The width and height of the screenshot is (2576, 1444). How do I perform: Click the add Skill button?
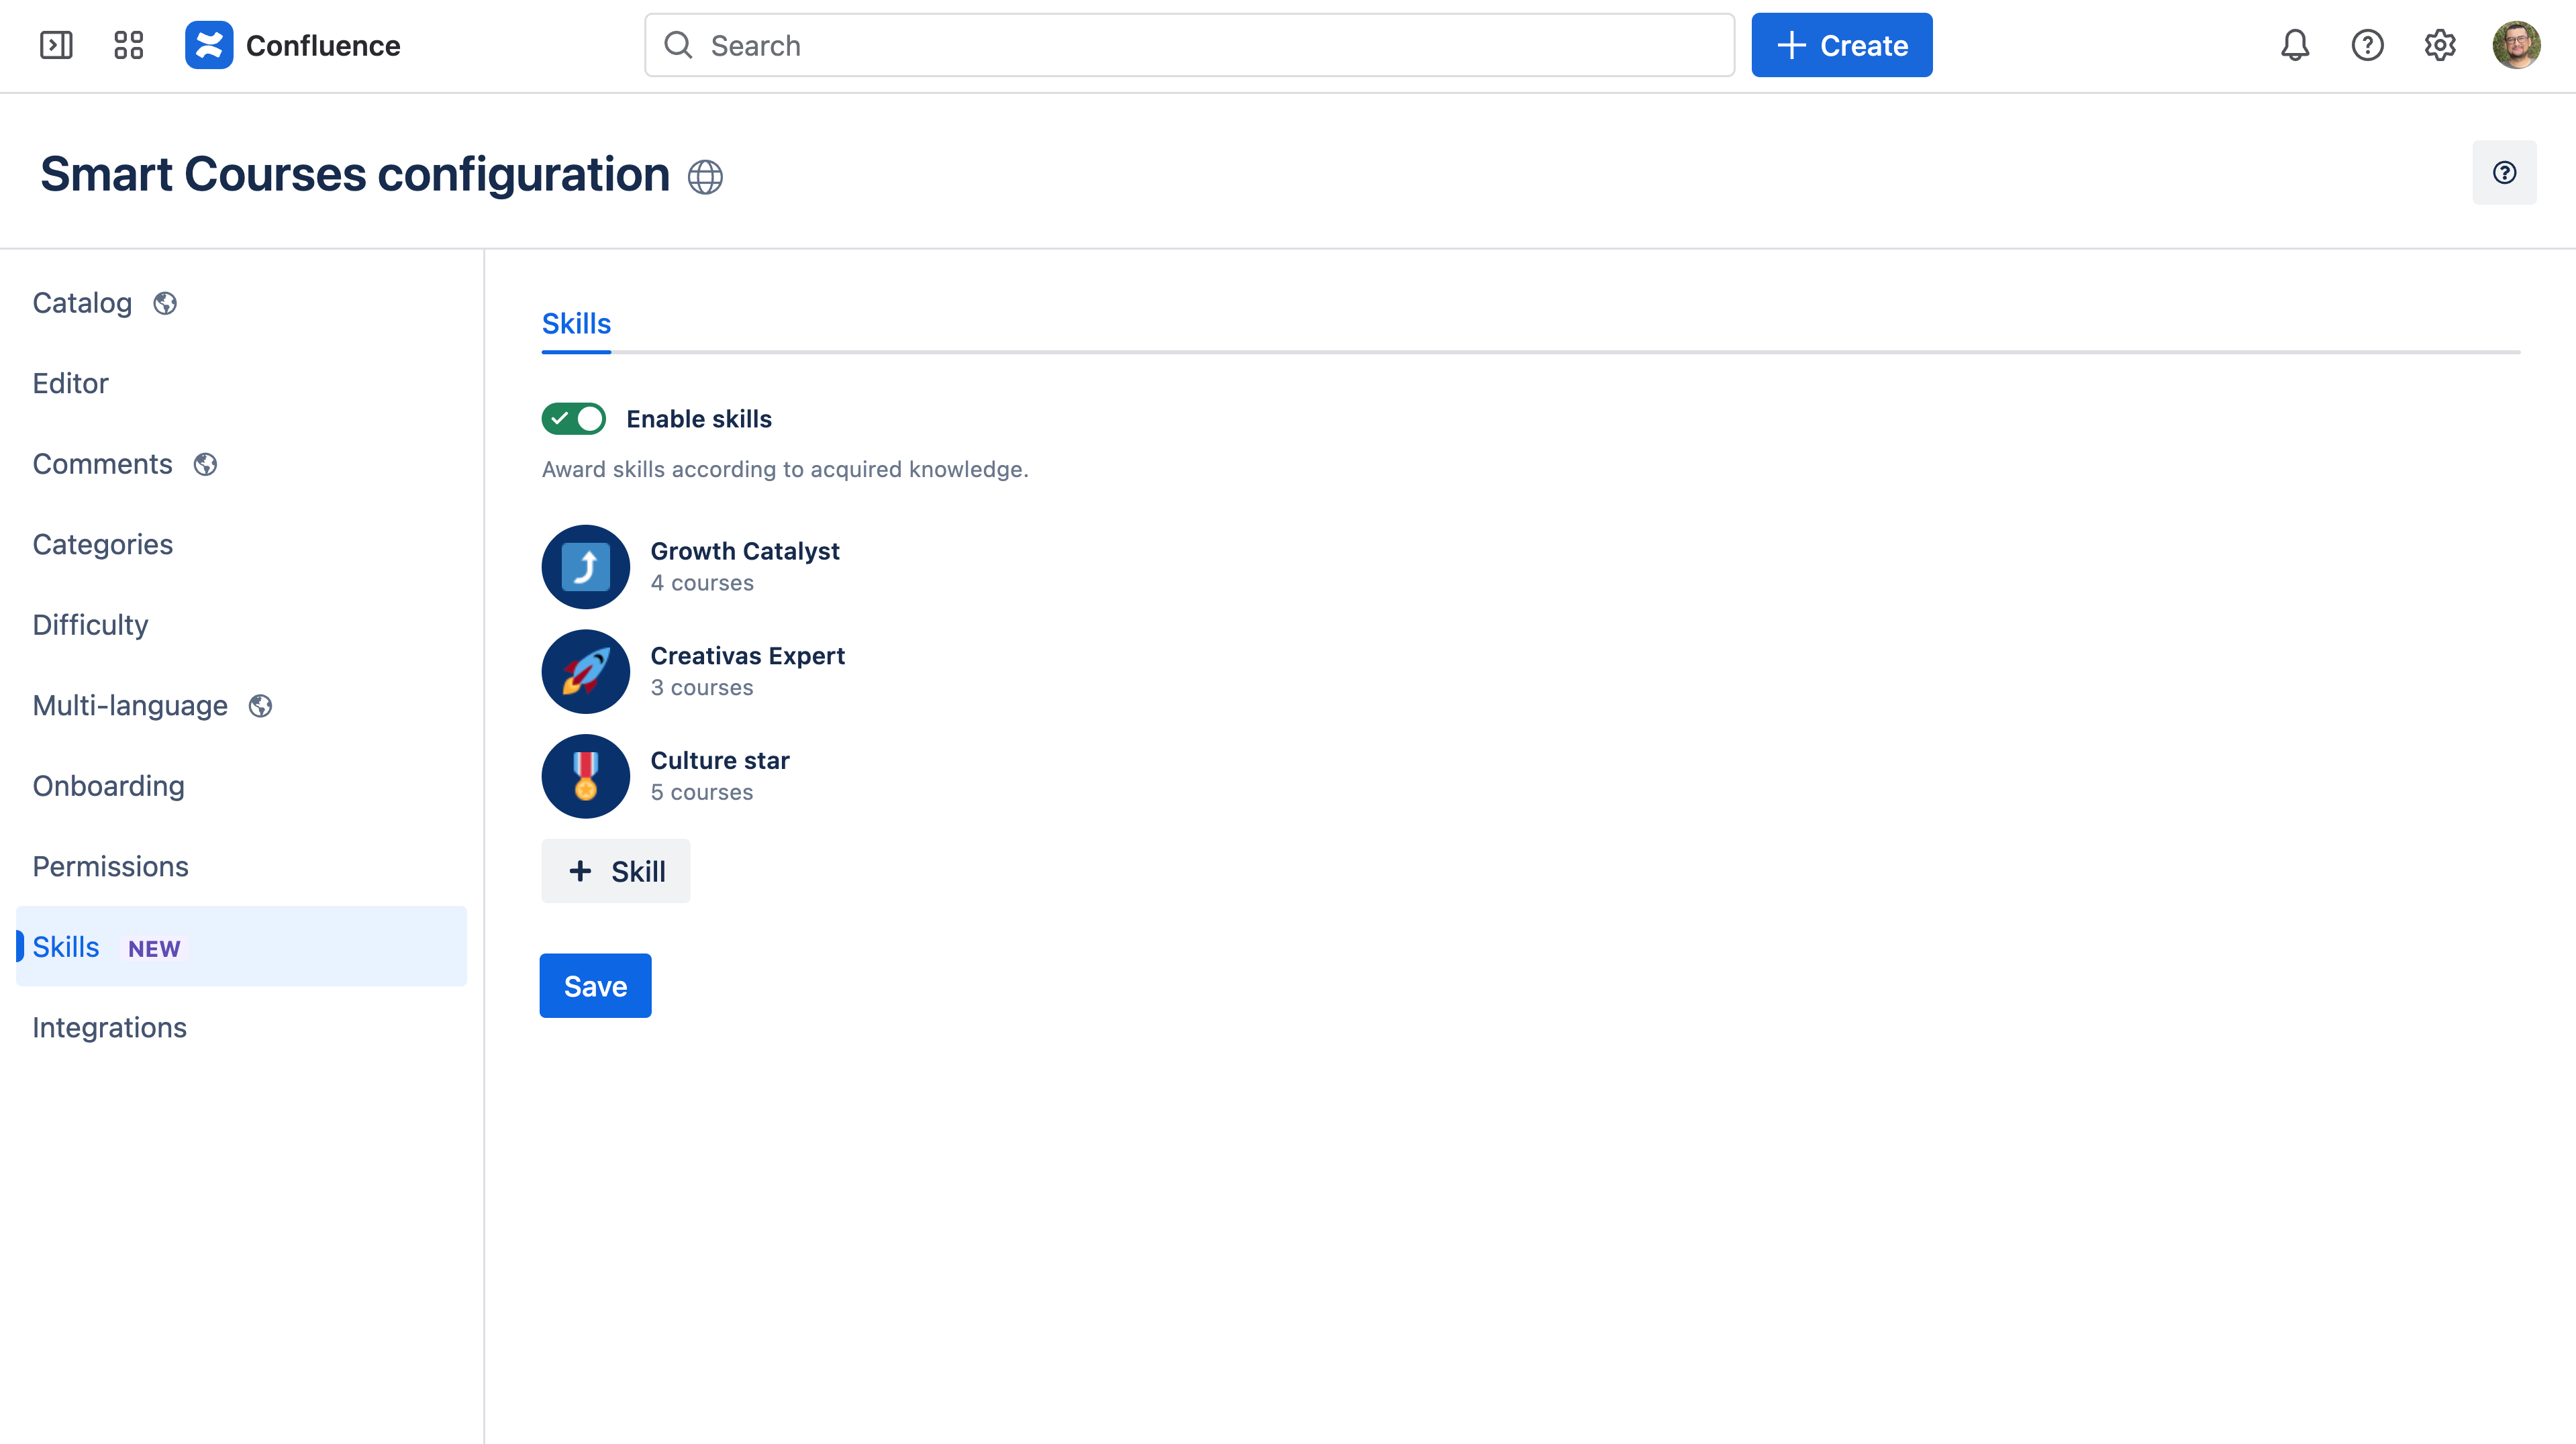click(616, 872)
